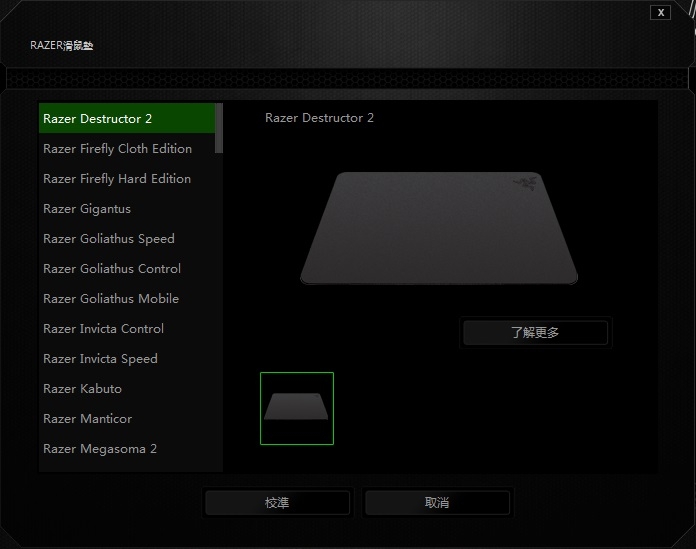
Task: Click the mouse mat list scrollbar thumb
Action: pyautogui.click(x=219, y=128)
